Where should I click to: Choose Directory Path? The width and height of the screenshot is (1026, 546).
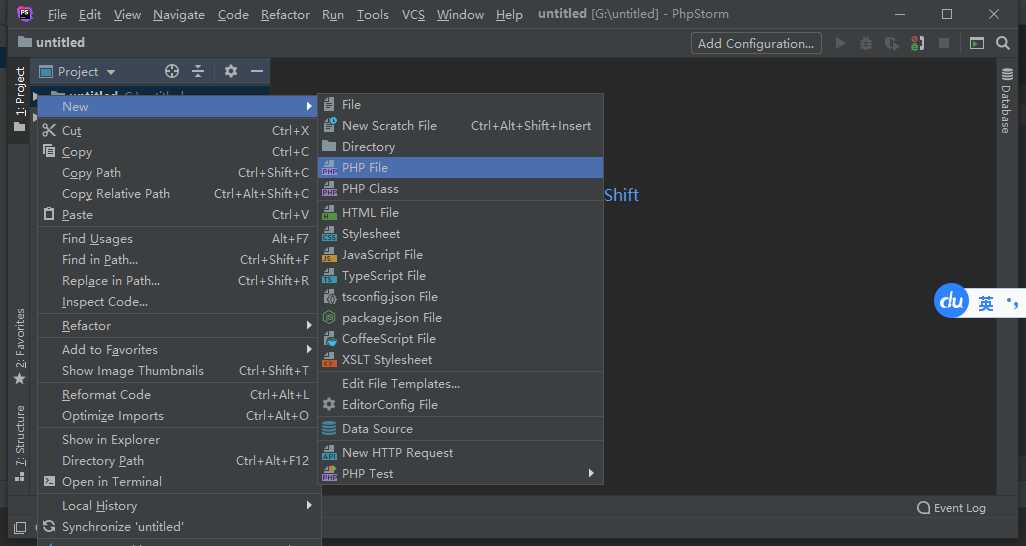point(177,461)
